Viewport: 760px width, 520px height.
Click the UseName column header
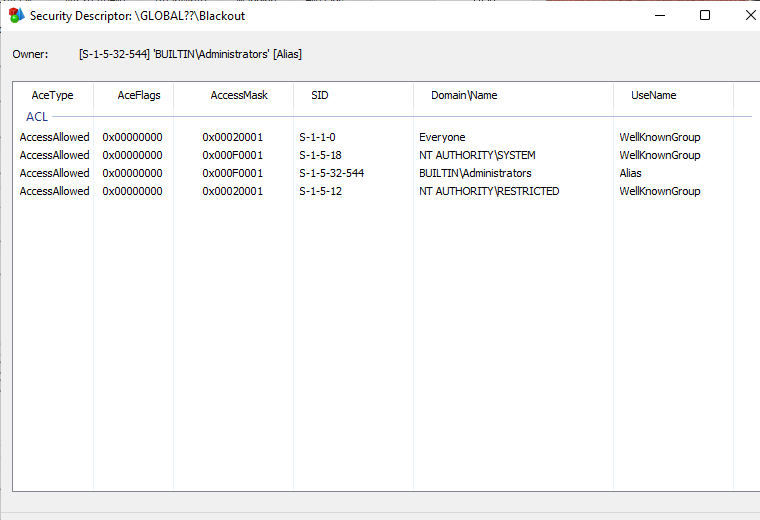653,95
